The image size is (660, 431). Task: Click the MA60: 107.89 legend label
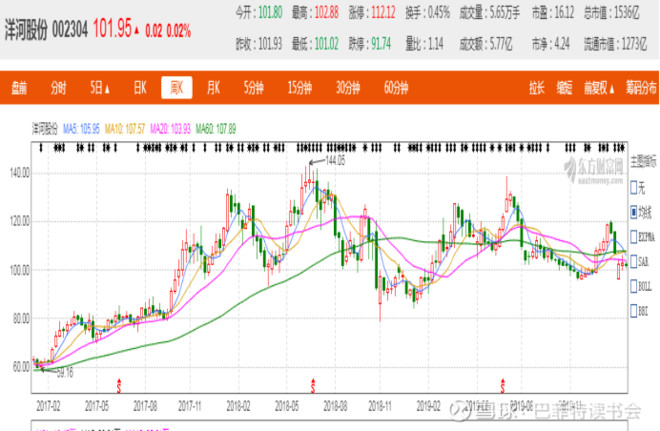pos(216,129)
